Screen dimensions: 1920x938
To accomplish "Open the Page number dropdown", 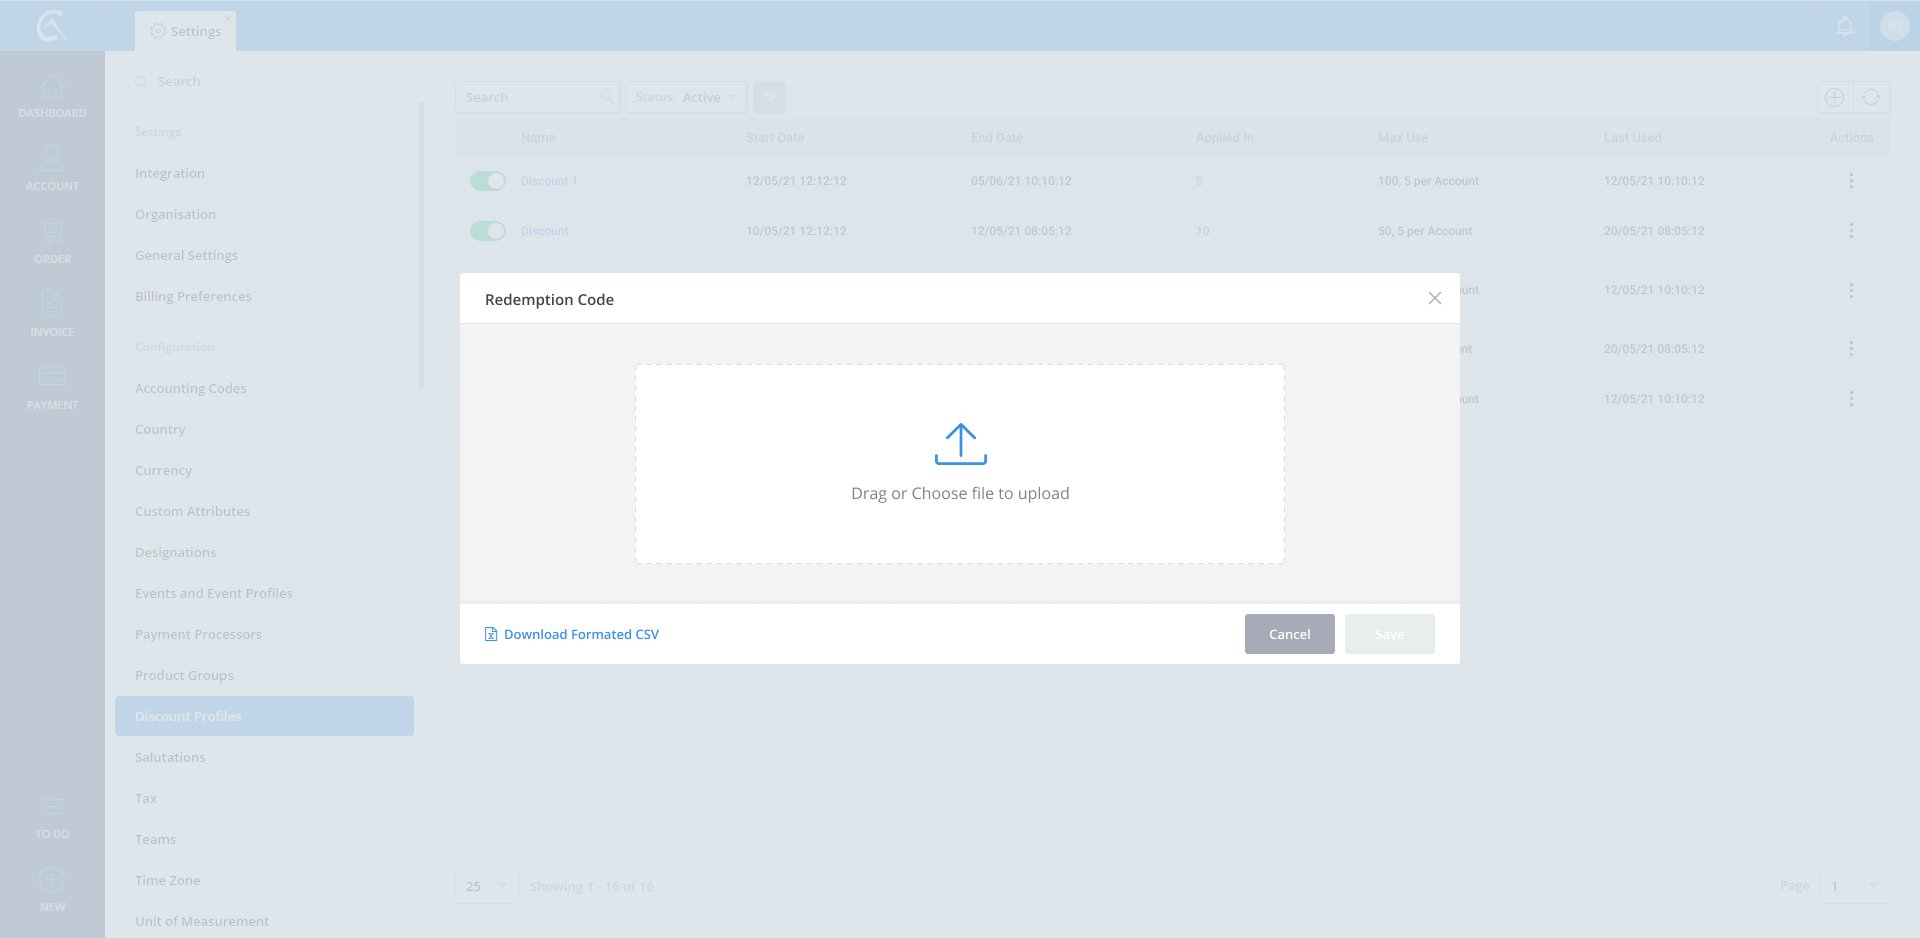I will [1854, 886].
